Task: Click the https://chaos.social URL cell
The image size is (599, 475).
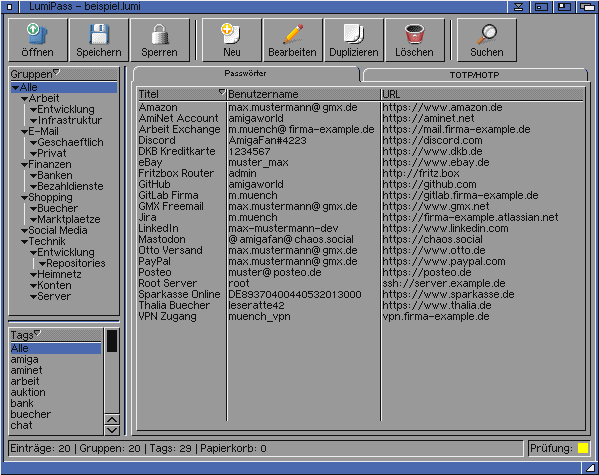Action: pyautogui.click(x=432, y=240)
